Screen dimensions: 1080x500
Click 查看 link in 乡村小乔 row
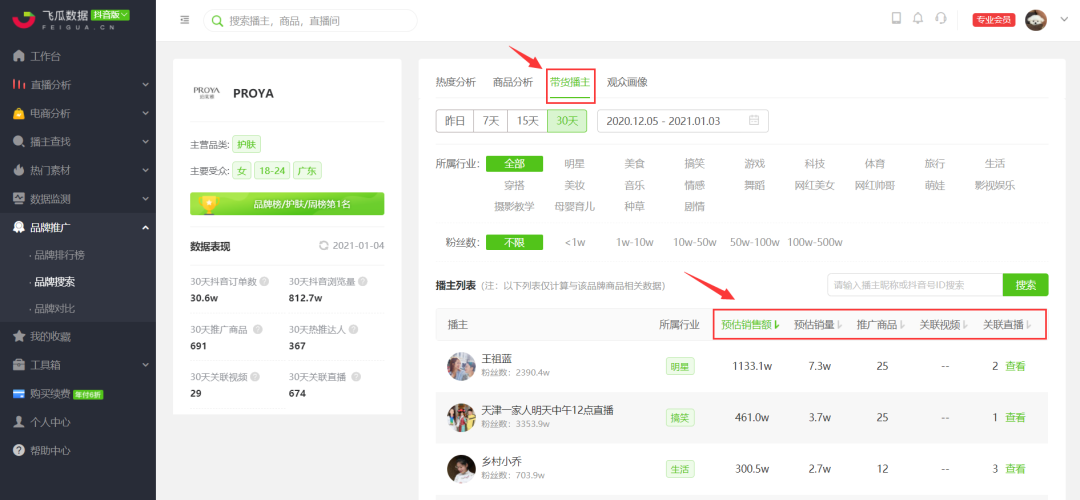(1015, 468)
